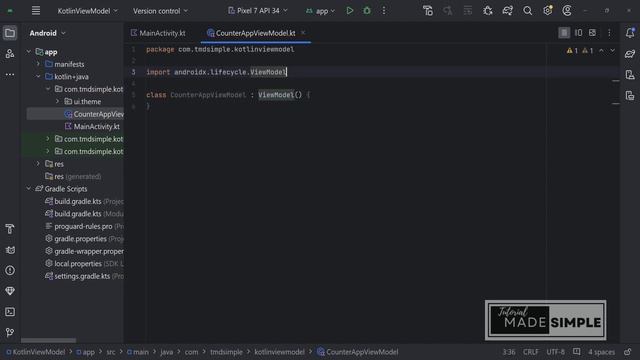The image size is (640, 360).
Task: Open the Project tool window
Action: (x=10, y=33)
